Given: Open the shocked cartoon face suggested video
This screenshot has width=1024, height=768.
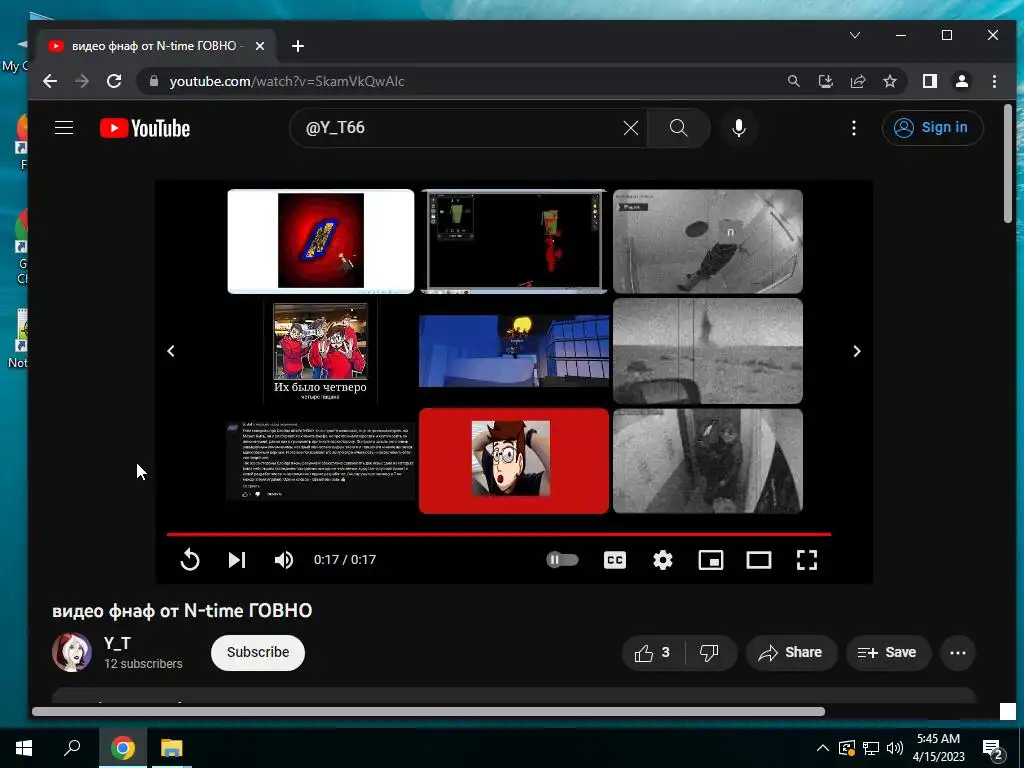Looking at the screenshot, I should pos(514,461).
